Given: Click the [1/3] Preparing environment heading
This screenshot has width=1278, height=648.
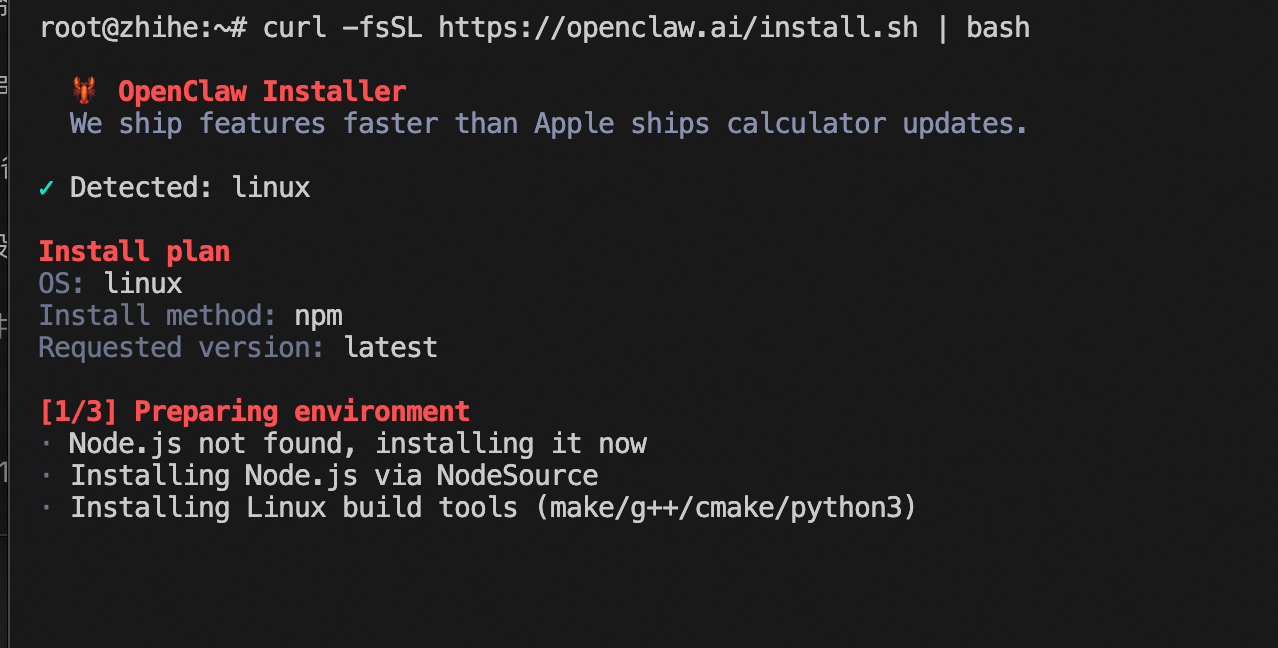Looking at the screenshot, I should [x=255, y=411].
